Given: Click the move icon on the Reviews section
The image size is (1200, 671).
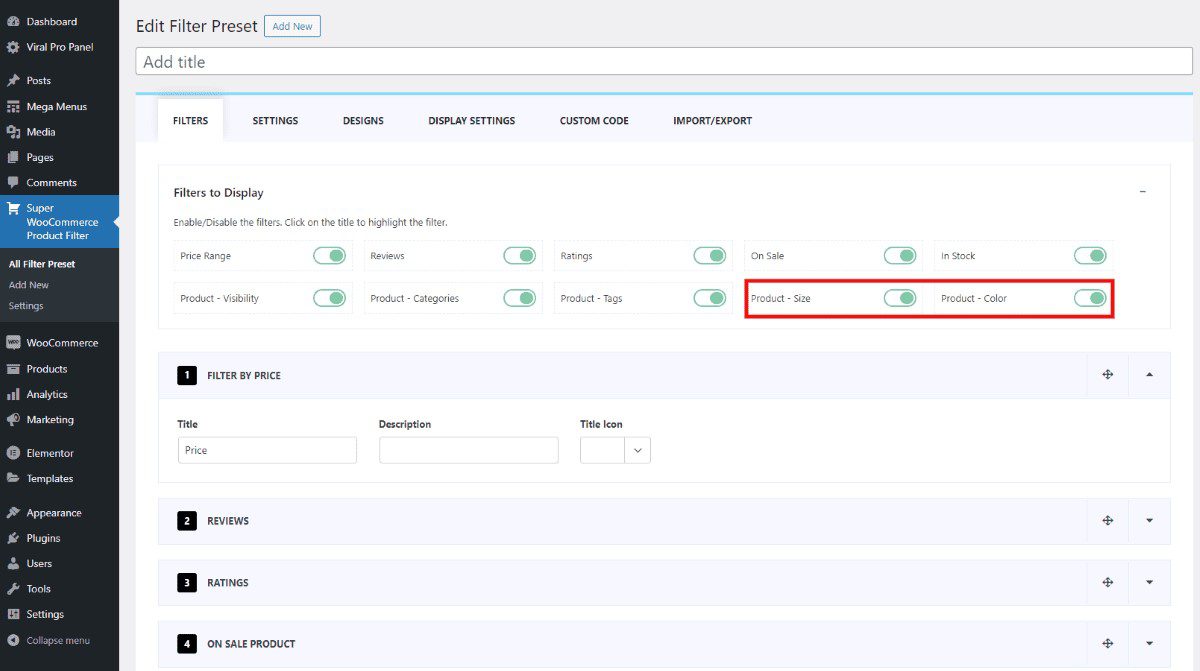Looking at the screenshot, I should point(1107,520).
